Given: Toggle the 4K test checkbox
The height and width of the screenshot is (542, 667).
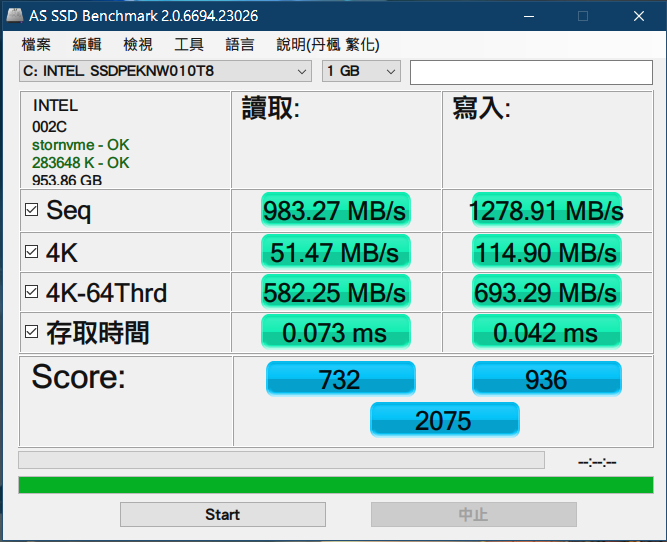Looking at the screenshot, I should [x=31, y=251].
